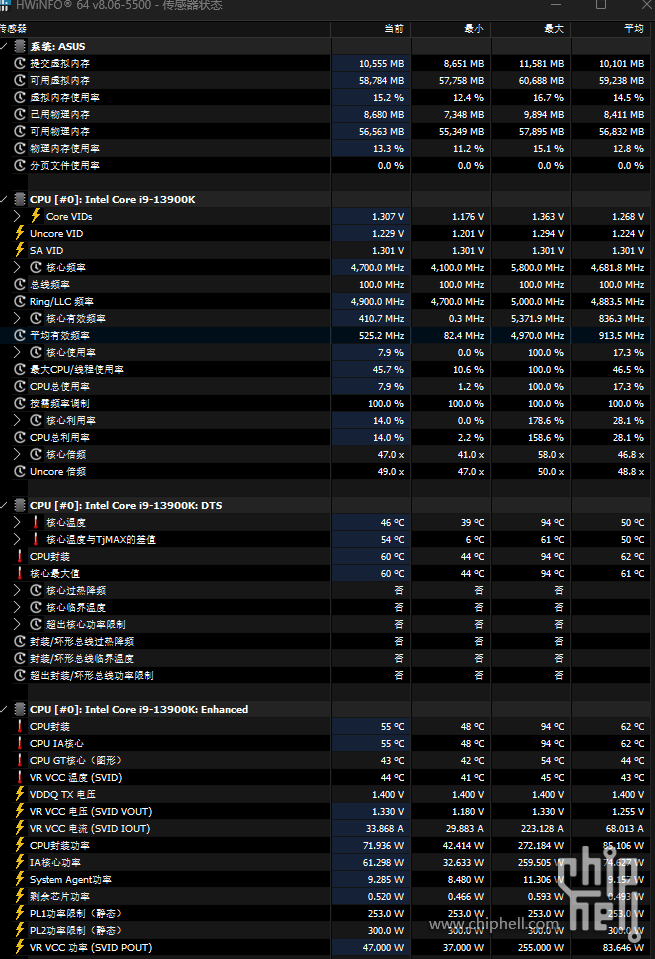Viewport: 655px width, 959px height.
Task: Collapse the i9-13900K: DTS group
Action: click(4, 505)
